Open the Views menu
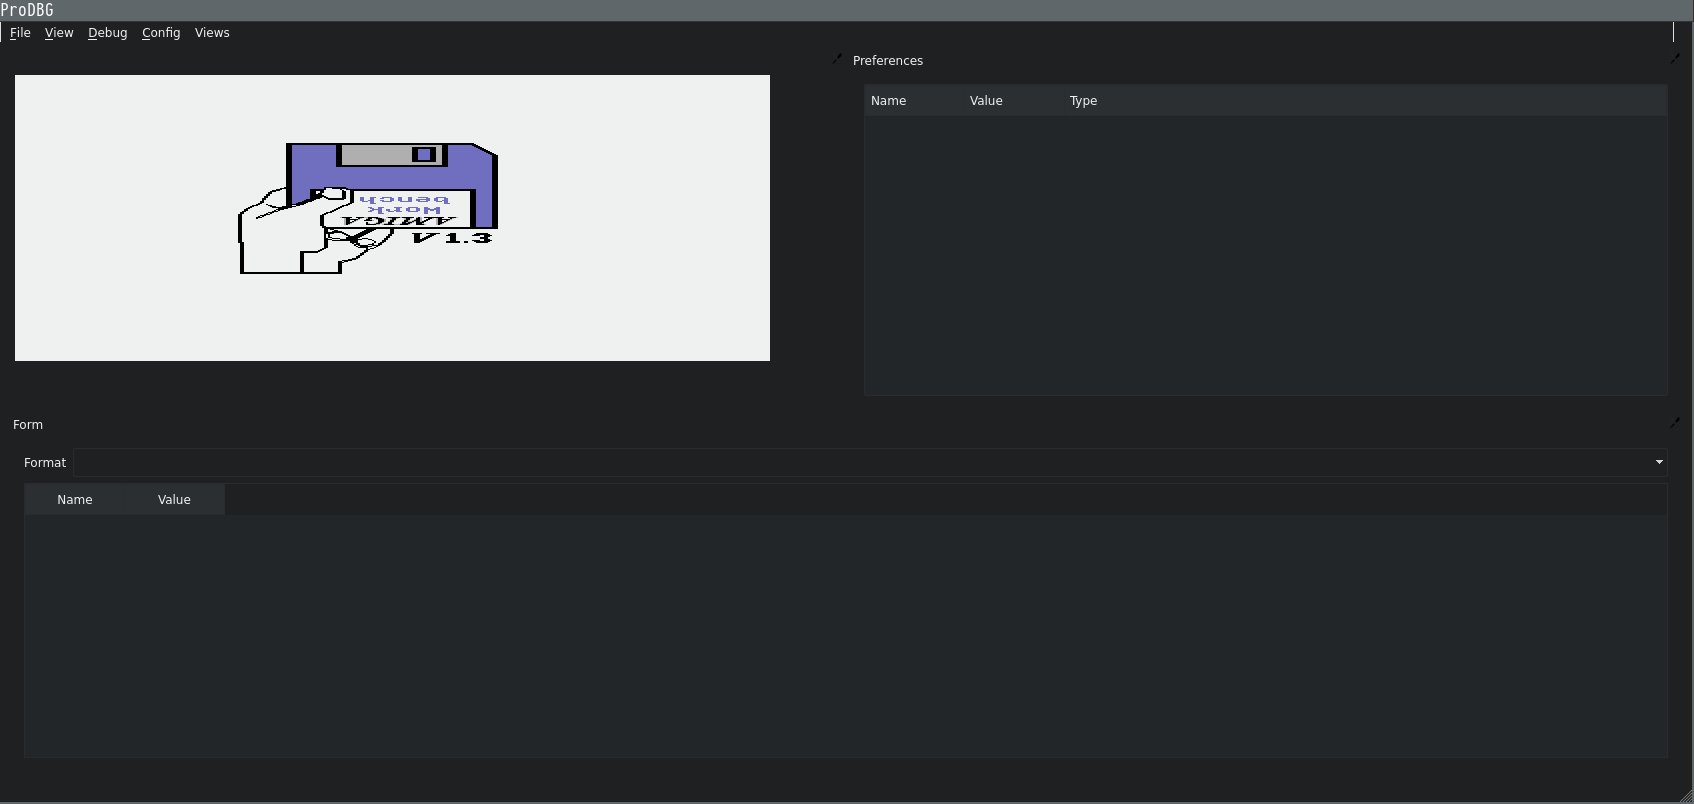This screenshot has height=804, width=1694. (212, 33)
